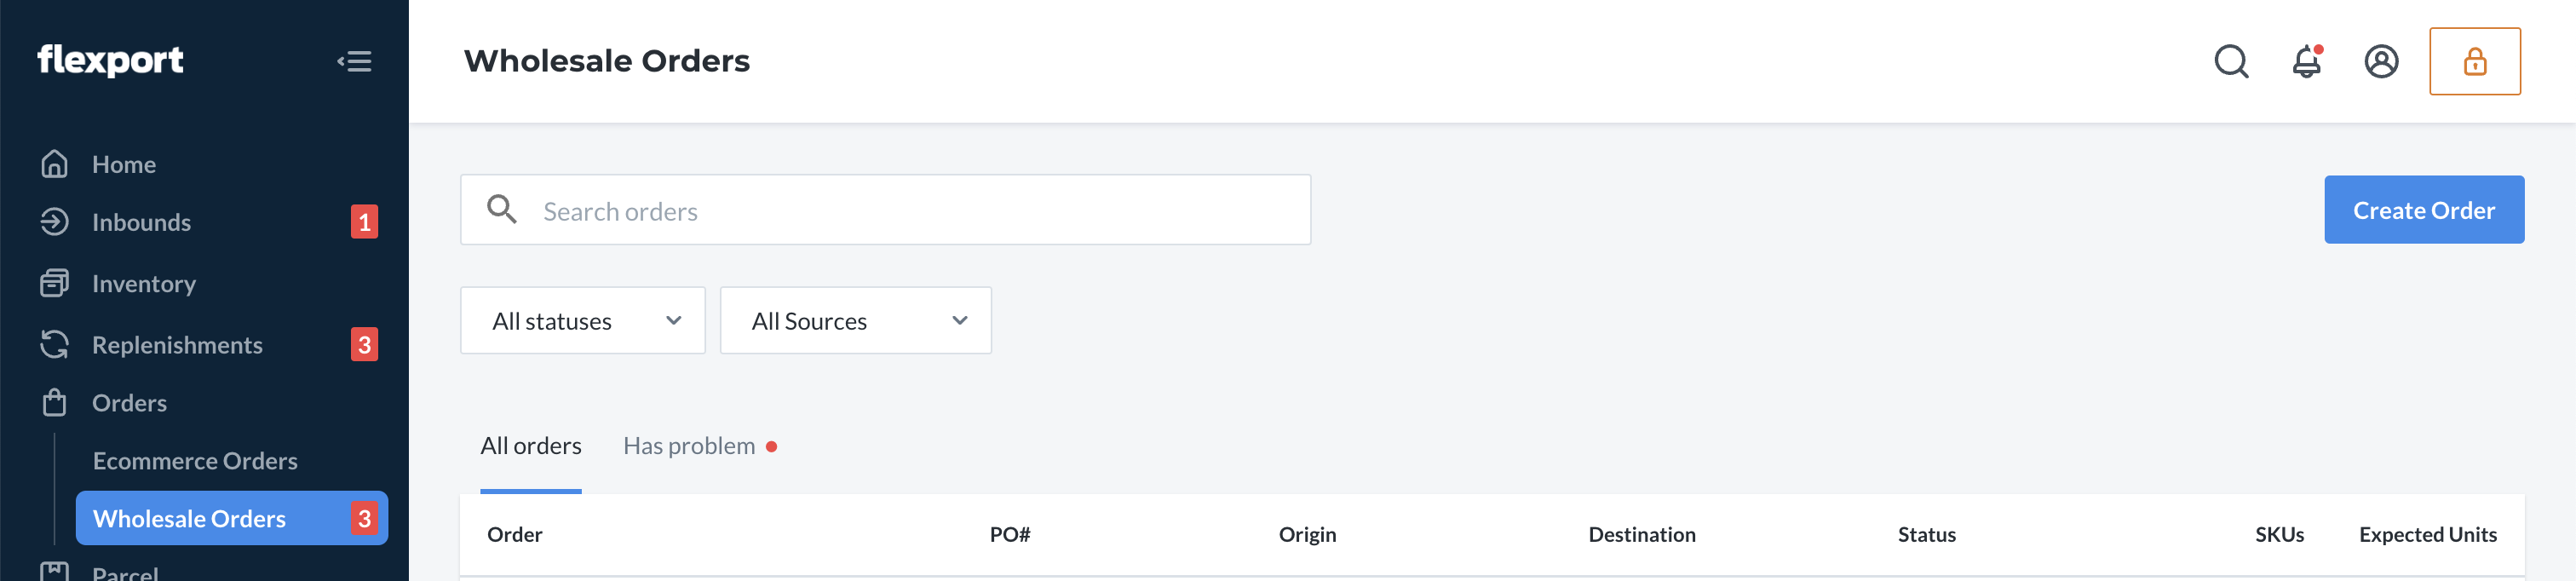
Task: Sort by the Status column header
Action: pos(1926,534)
